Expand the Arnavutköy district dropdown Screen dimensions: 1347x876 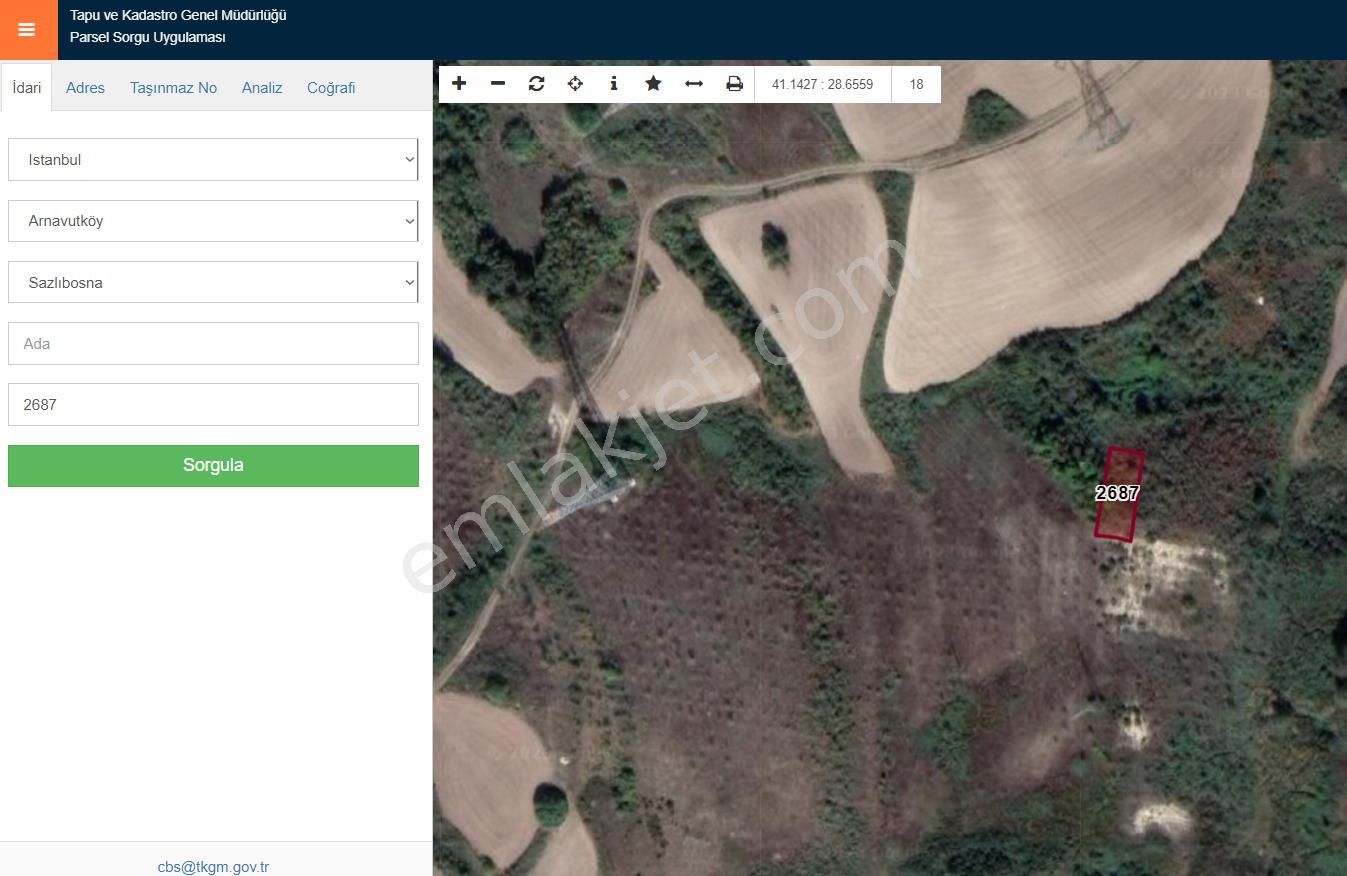coord(213,221)
